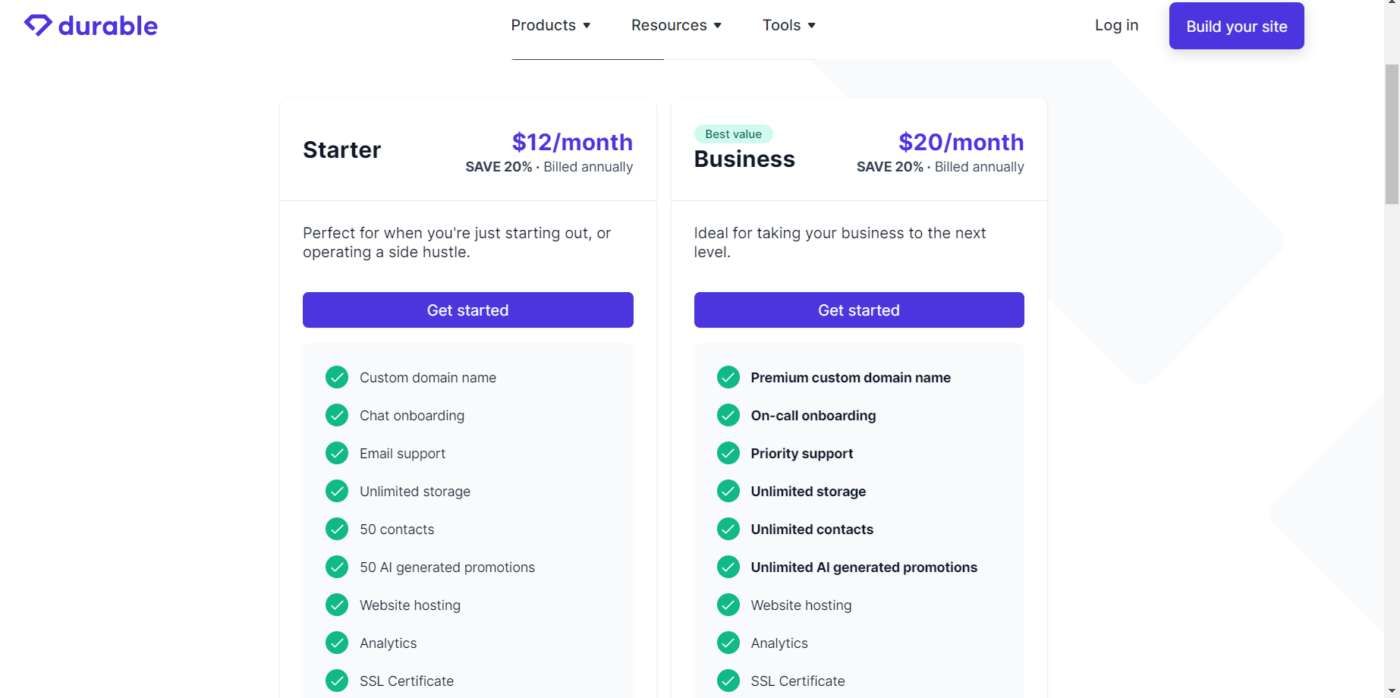Click the page vertical scrollbar thumb
Image resolution: width=1400 pixels, height=698 pixels.
pyautogui.click(x=1391, y=135)
